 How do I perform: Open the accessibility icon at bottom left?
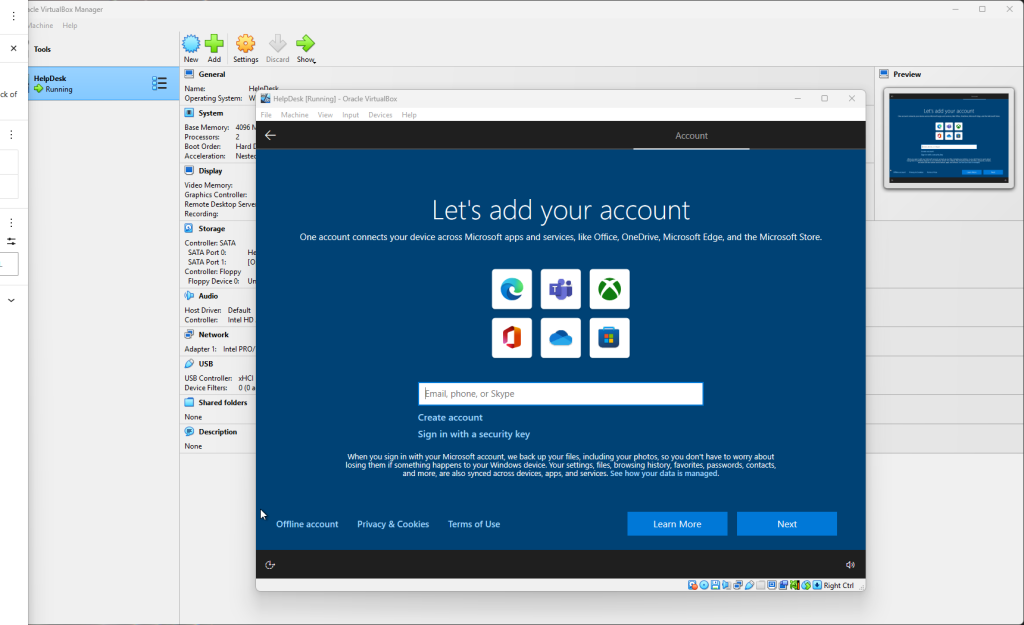tap(270, 565)
